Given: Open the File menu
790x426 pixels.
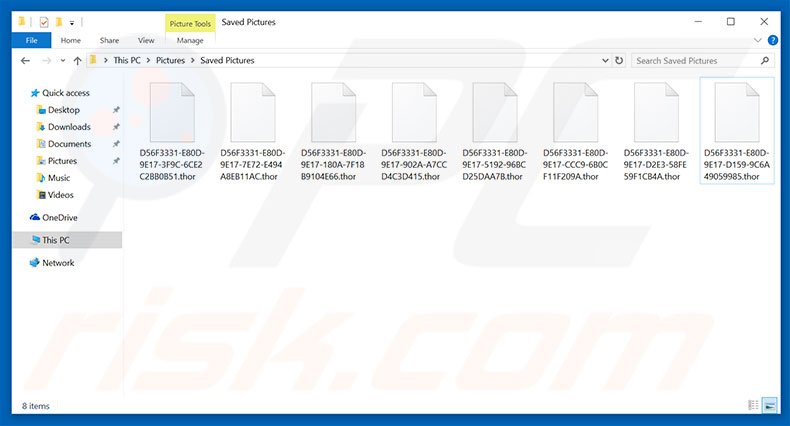Looking at the screenshot, I should (31, 41).
